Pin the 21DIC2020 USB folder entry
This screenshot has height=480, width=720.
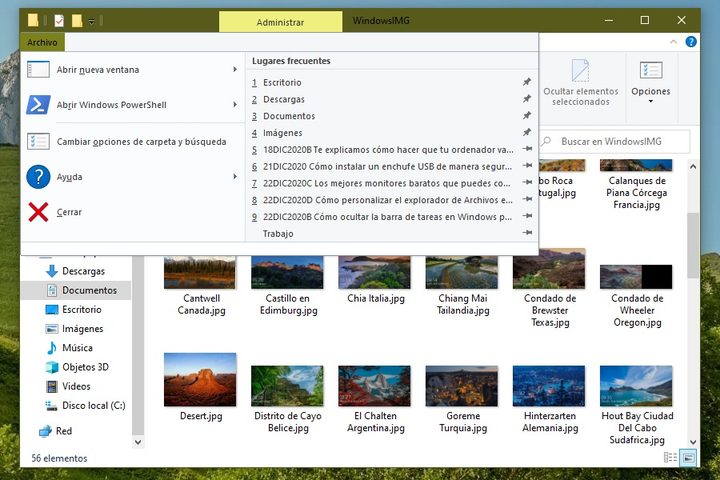pos(527,166)
